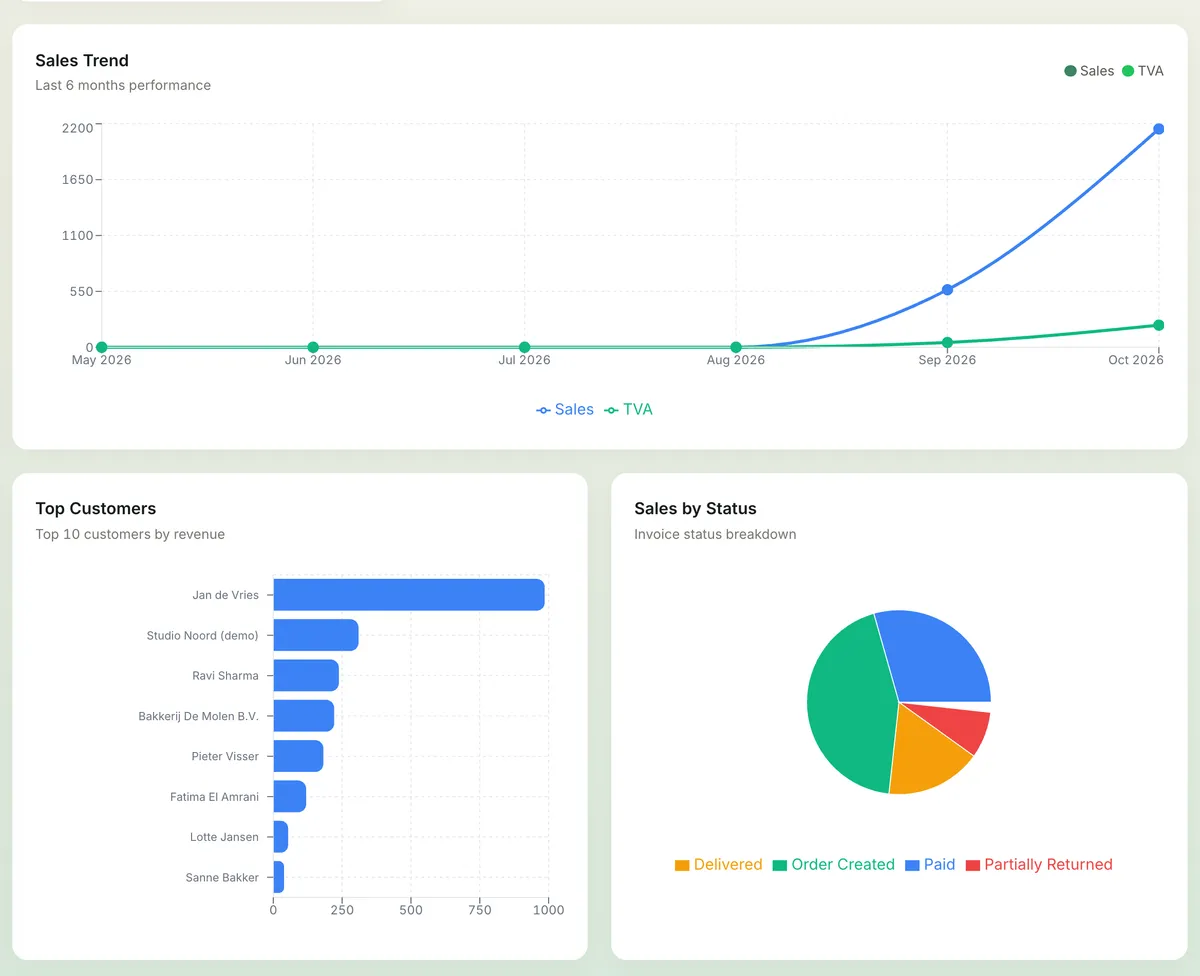Select the orange Delivered pie slice
This screenshot has height=976, width=1200.
[925, 751]
